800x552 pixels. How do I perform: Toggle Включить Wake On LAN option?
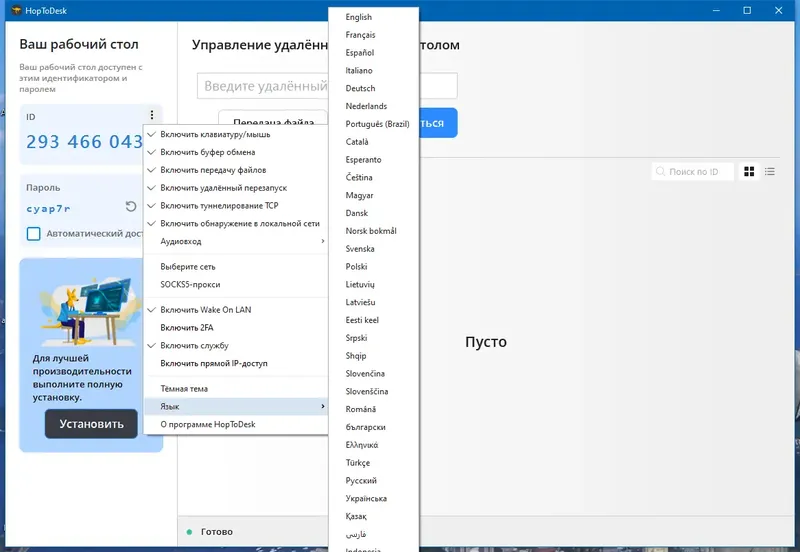pyautogui.click(x=236, y=310)
